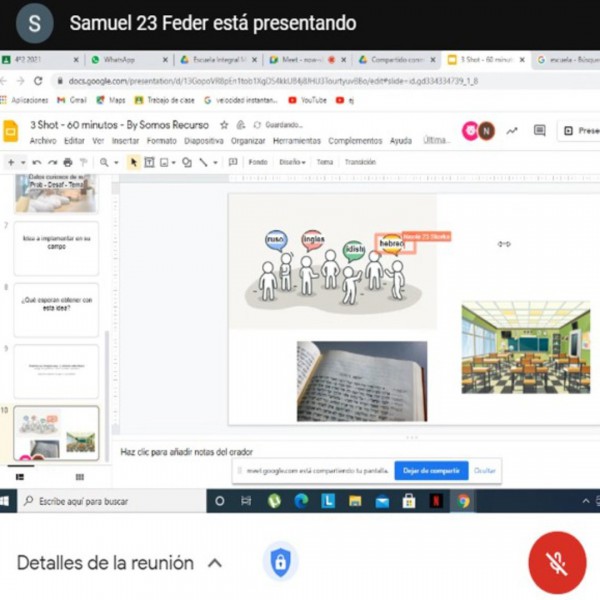
Task: Open the Trabajo de clase bookmark
Action: [165, 100]
